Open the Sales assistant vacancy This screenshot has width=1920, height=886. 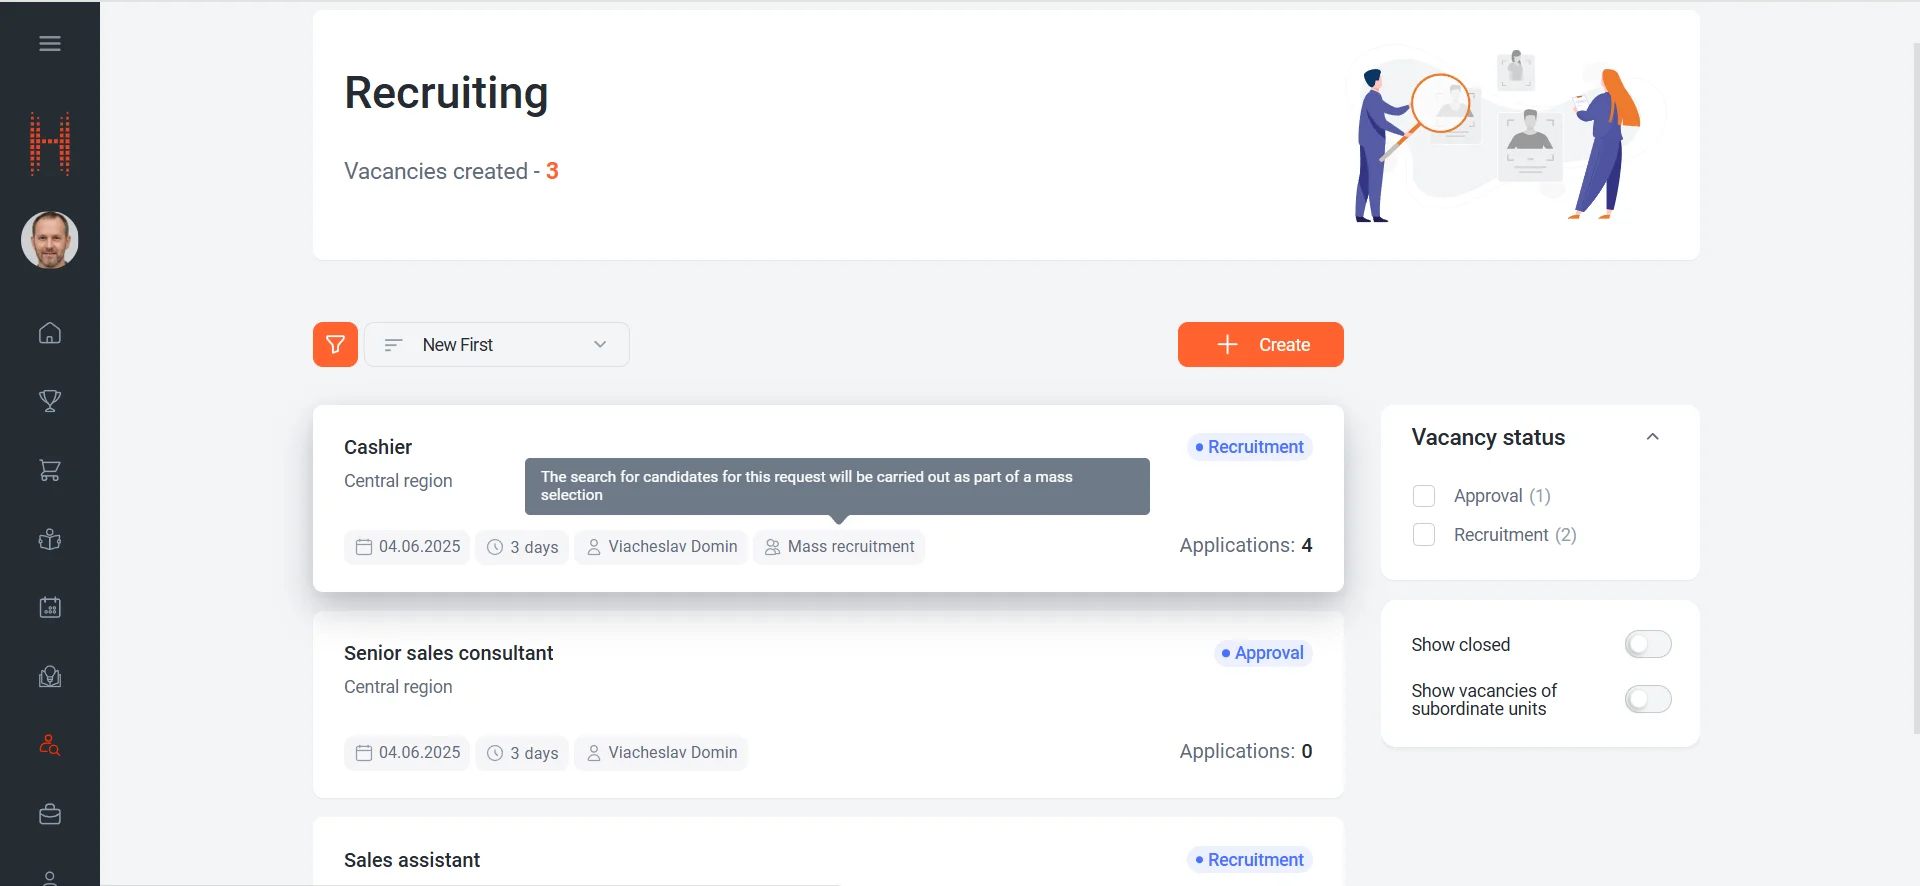pyautogui.click(x=412, y=860)
